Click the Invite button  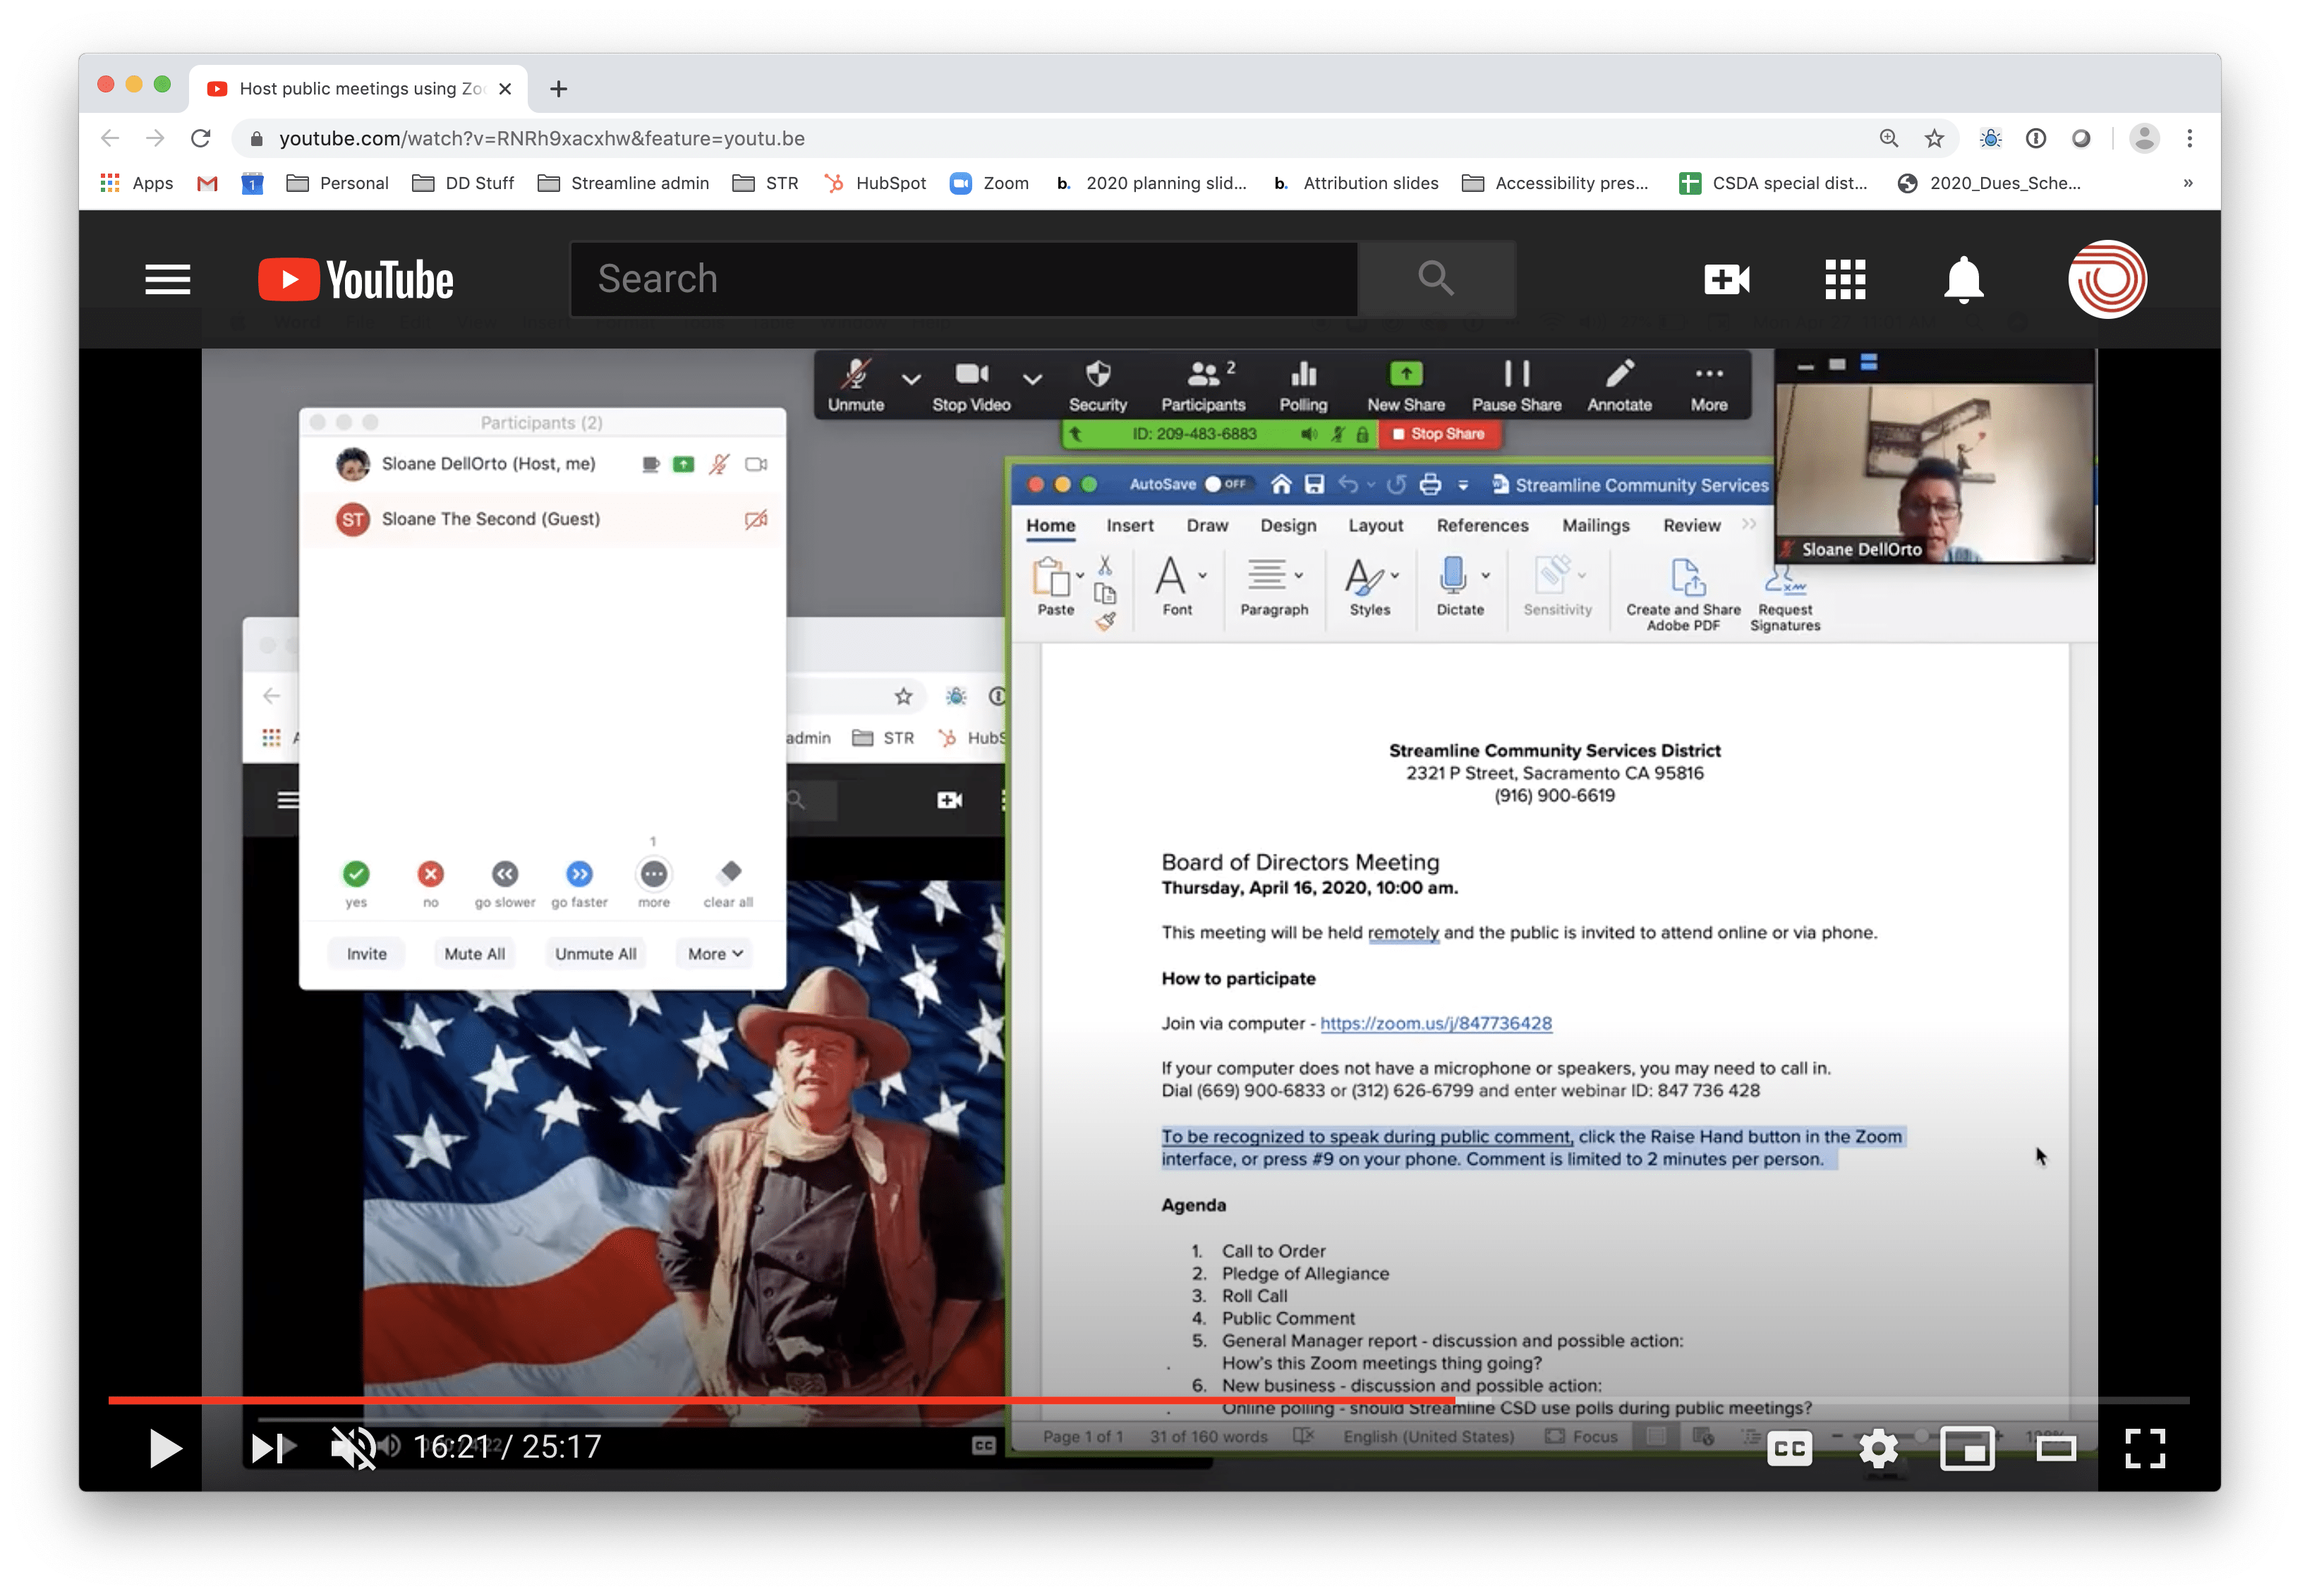point(366,954)
